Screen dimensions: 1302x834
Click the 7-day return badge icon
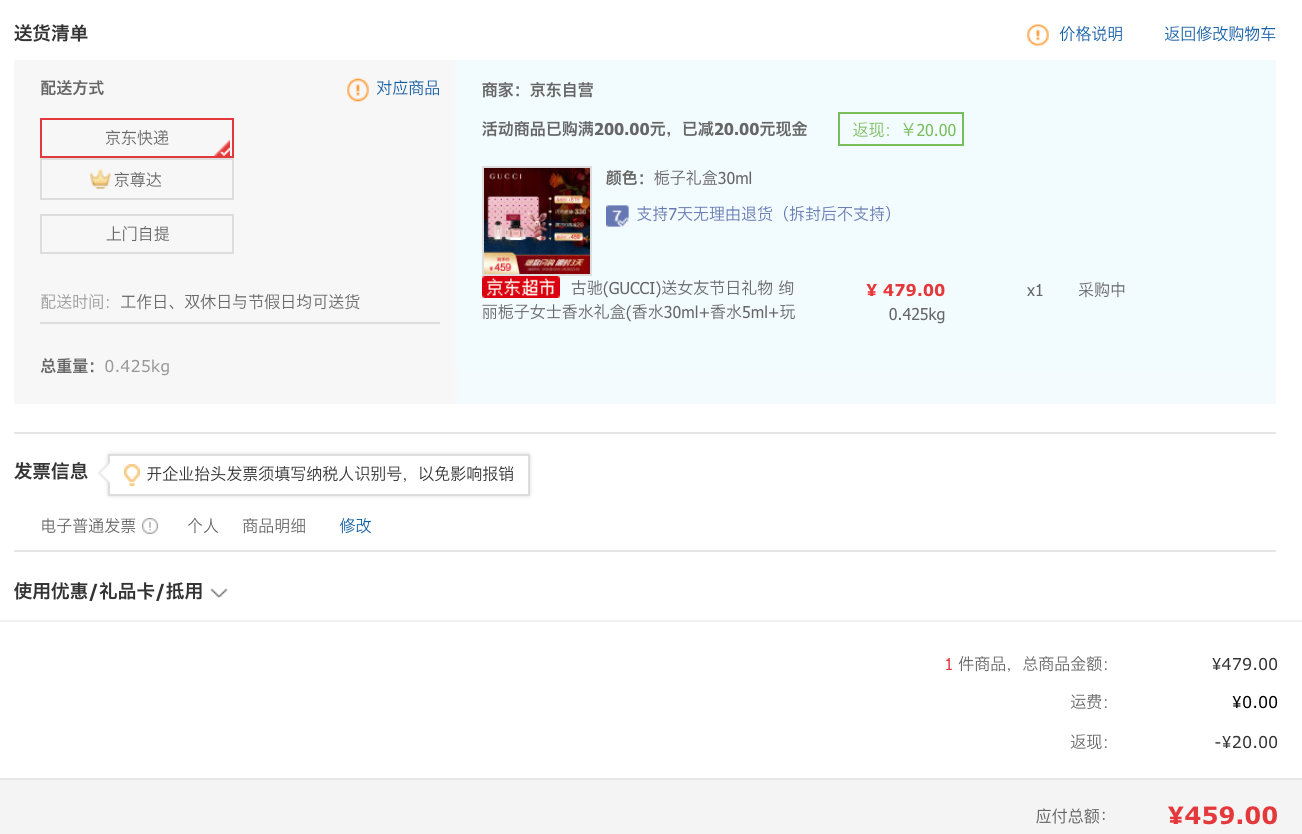point(617,215)
